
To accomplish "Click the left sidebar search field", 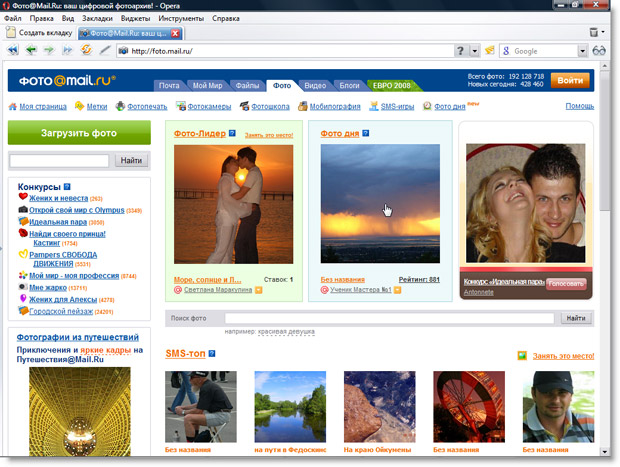I will click(59, 161).
